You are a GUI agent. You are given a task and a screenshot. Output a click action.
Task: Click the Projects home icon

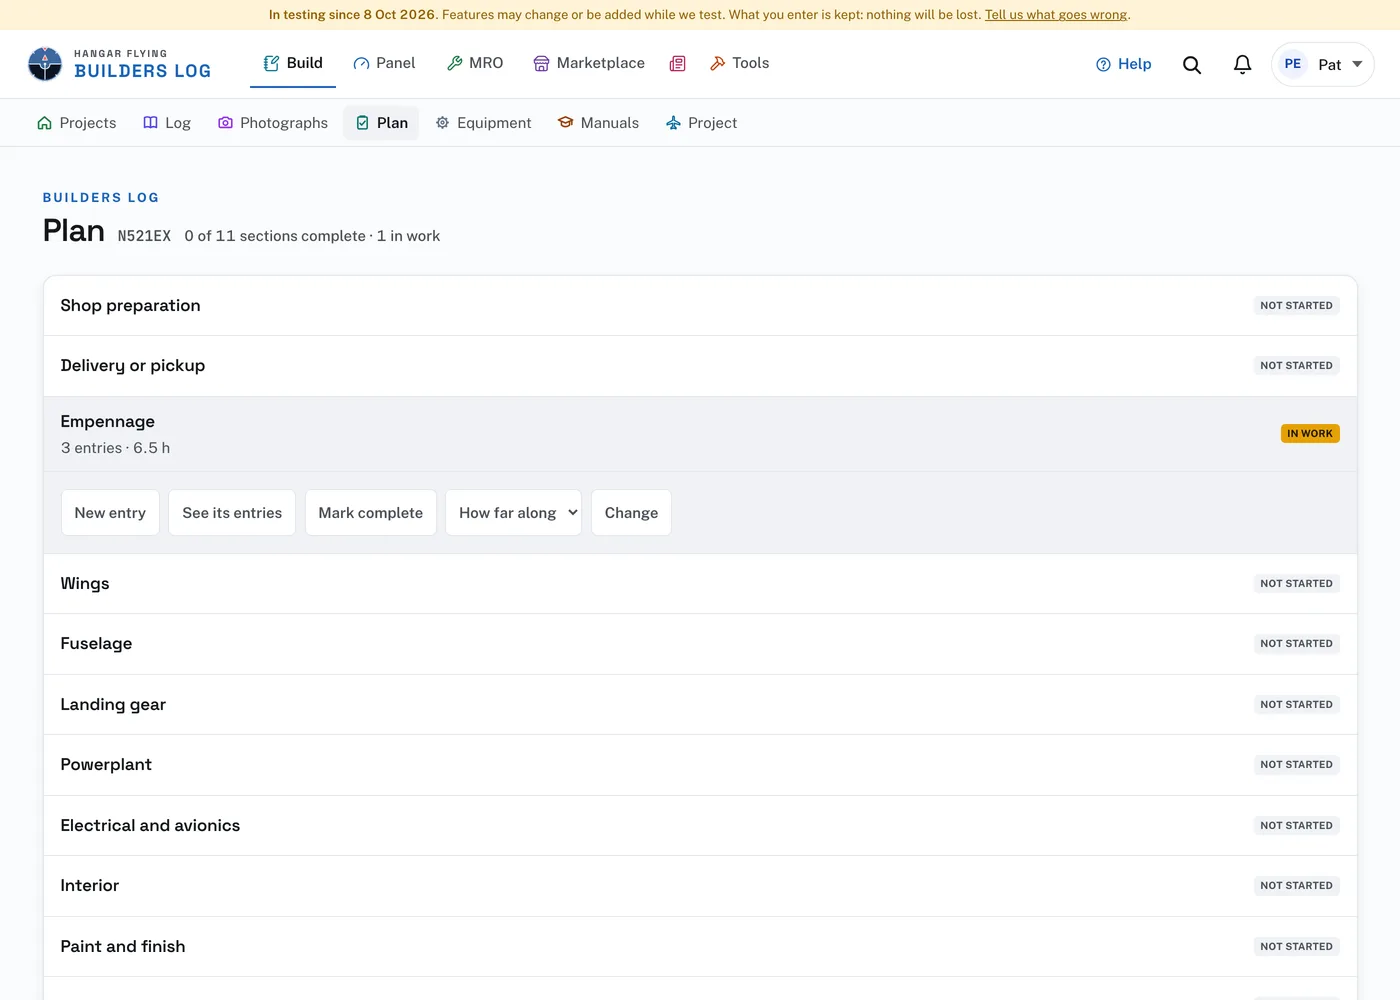point(44,123)
